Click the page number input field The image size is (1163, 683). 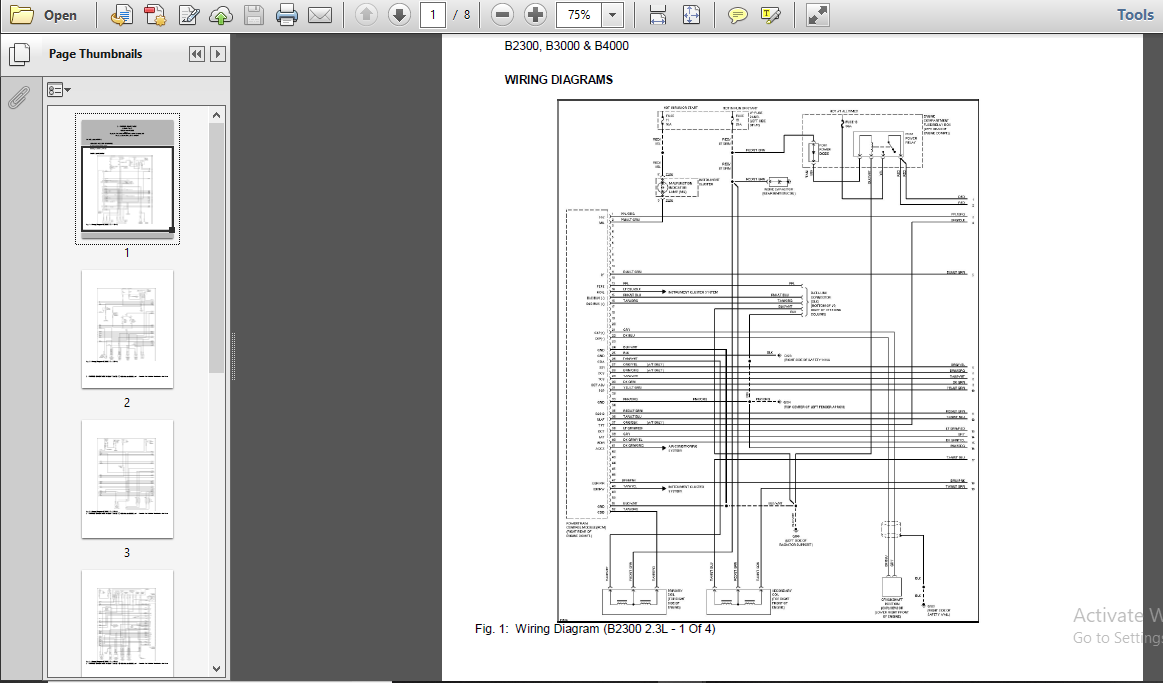[432, 15]
